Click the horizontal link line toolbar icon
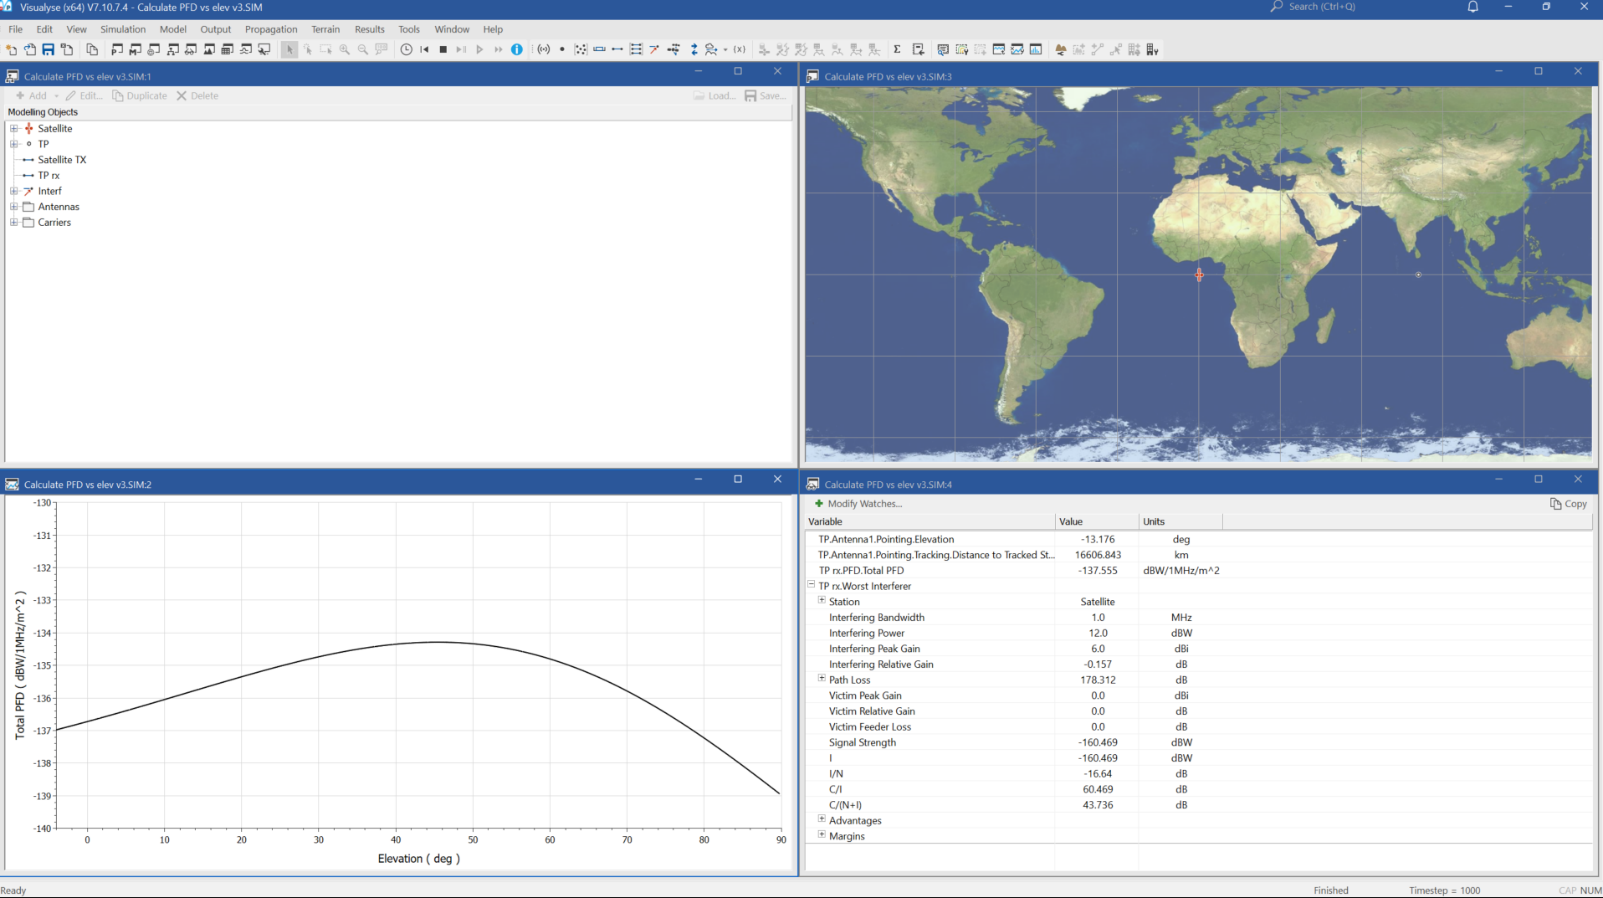This screenshot has height=898, width=1603. (618, 49)
